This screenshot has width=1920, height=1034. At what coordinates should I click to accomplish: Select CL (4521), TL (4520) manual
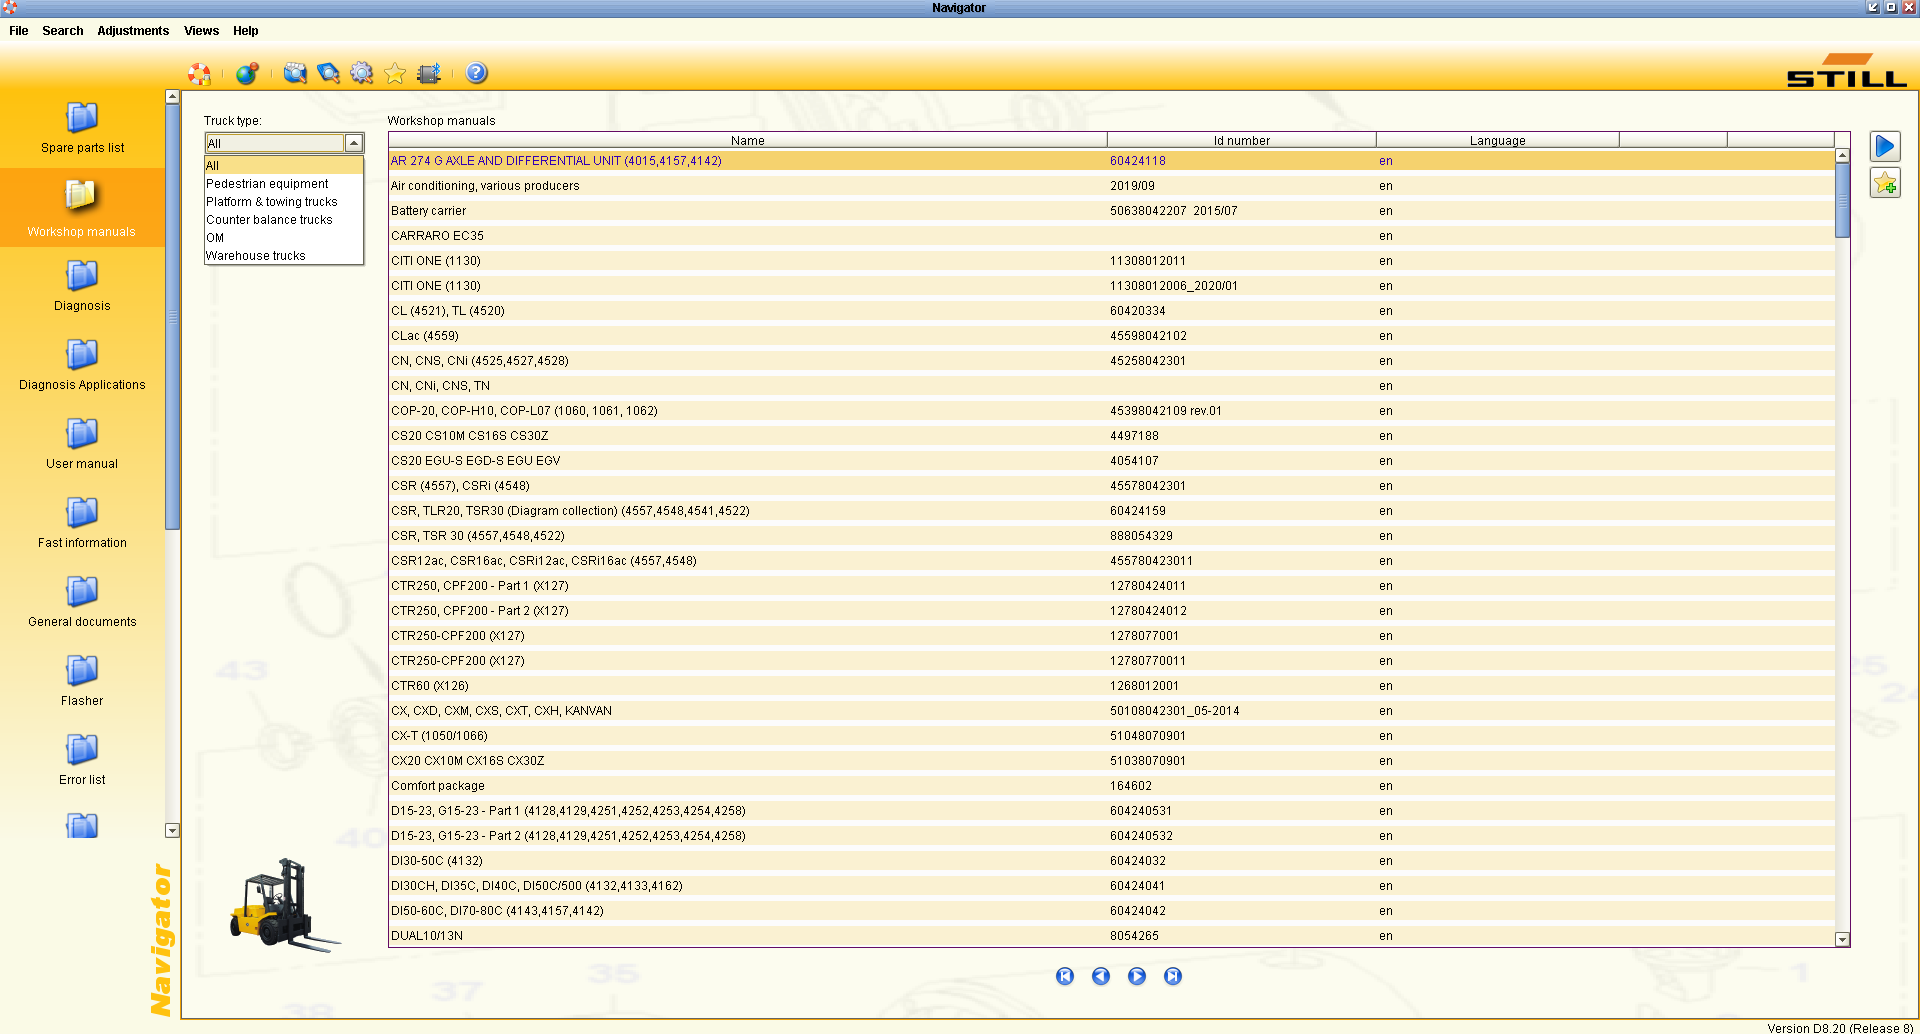tap(1112, 311)
